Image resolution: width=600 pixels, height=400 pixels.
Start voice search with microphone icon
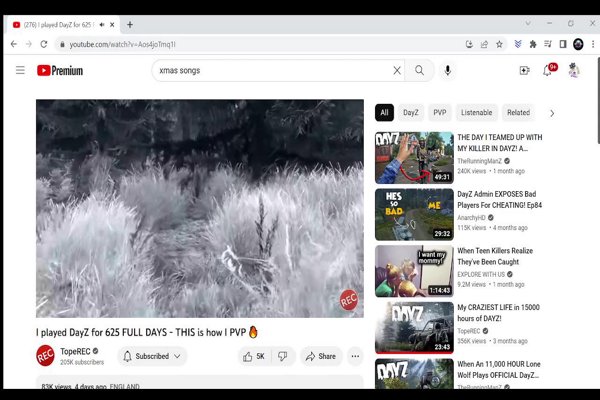(x=447, y=70)
